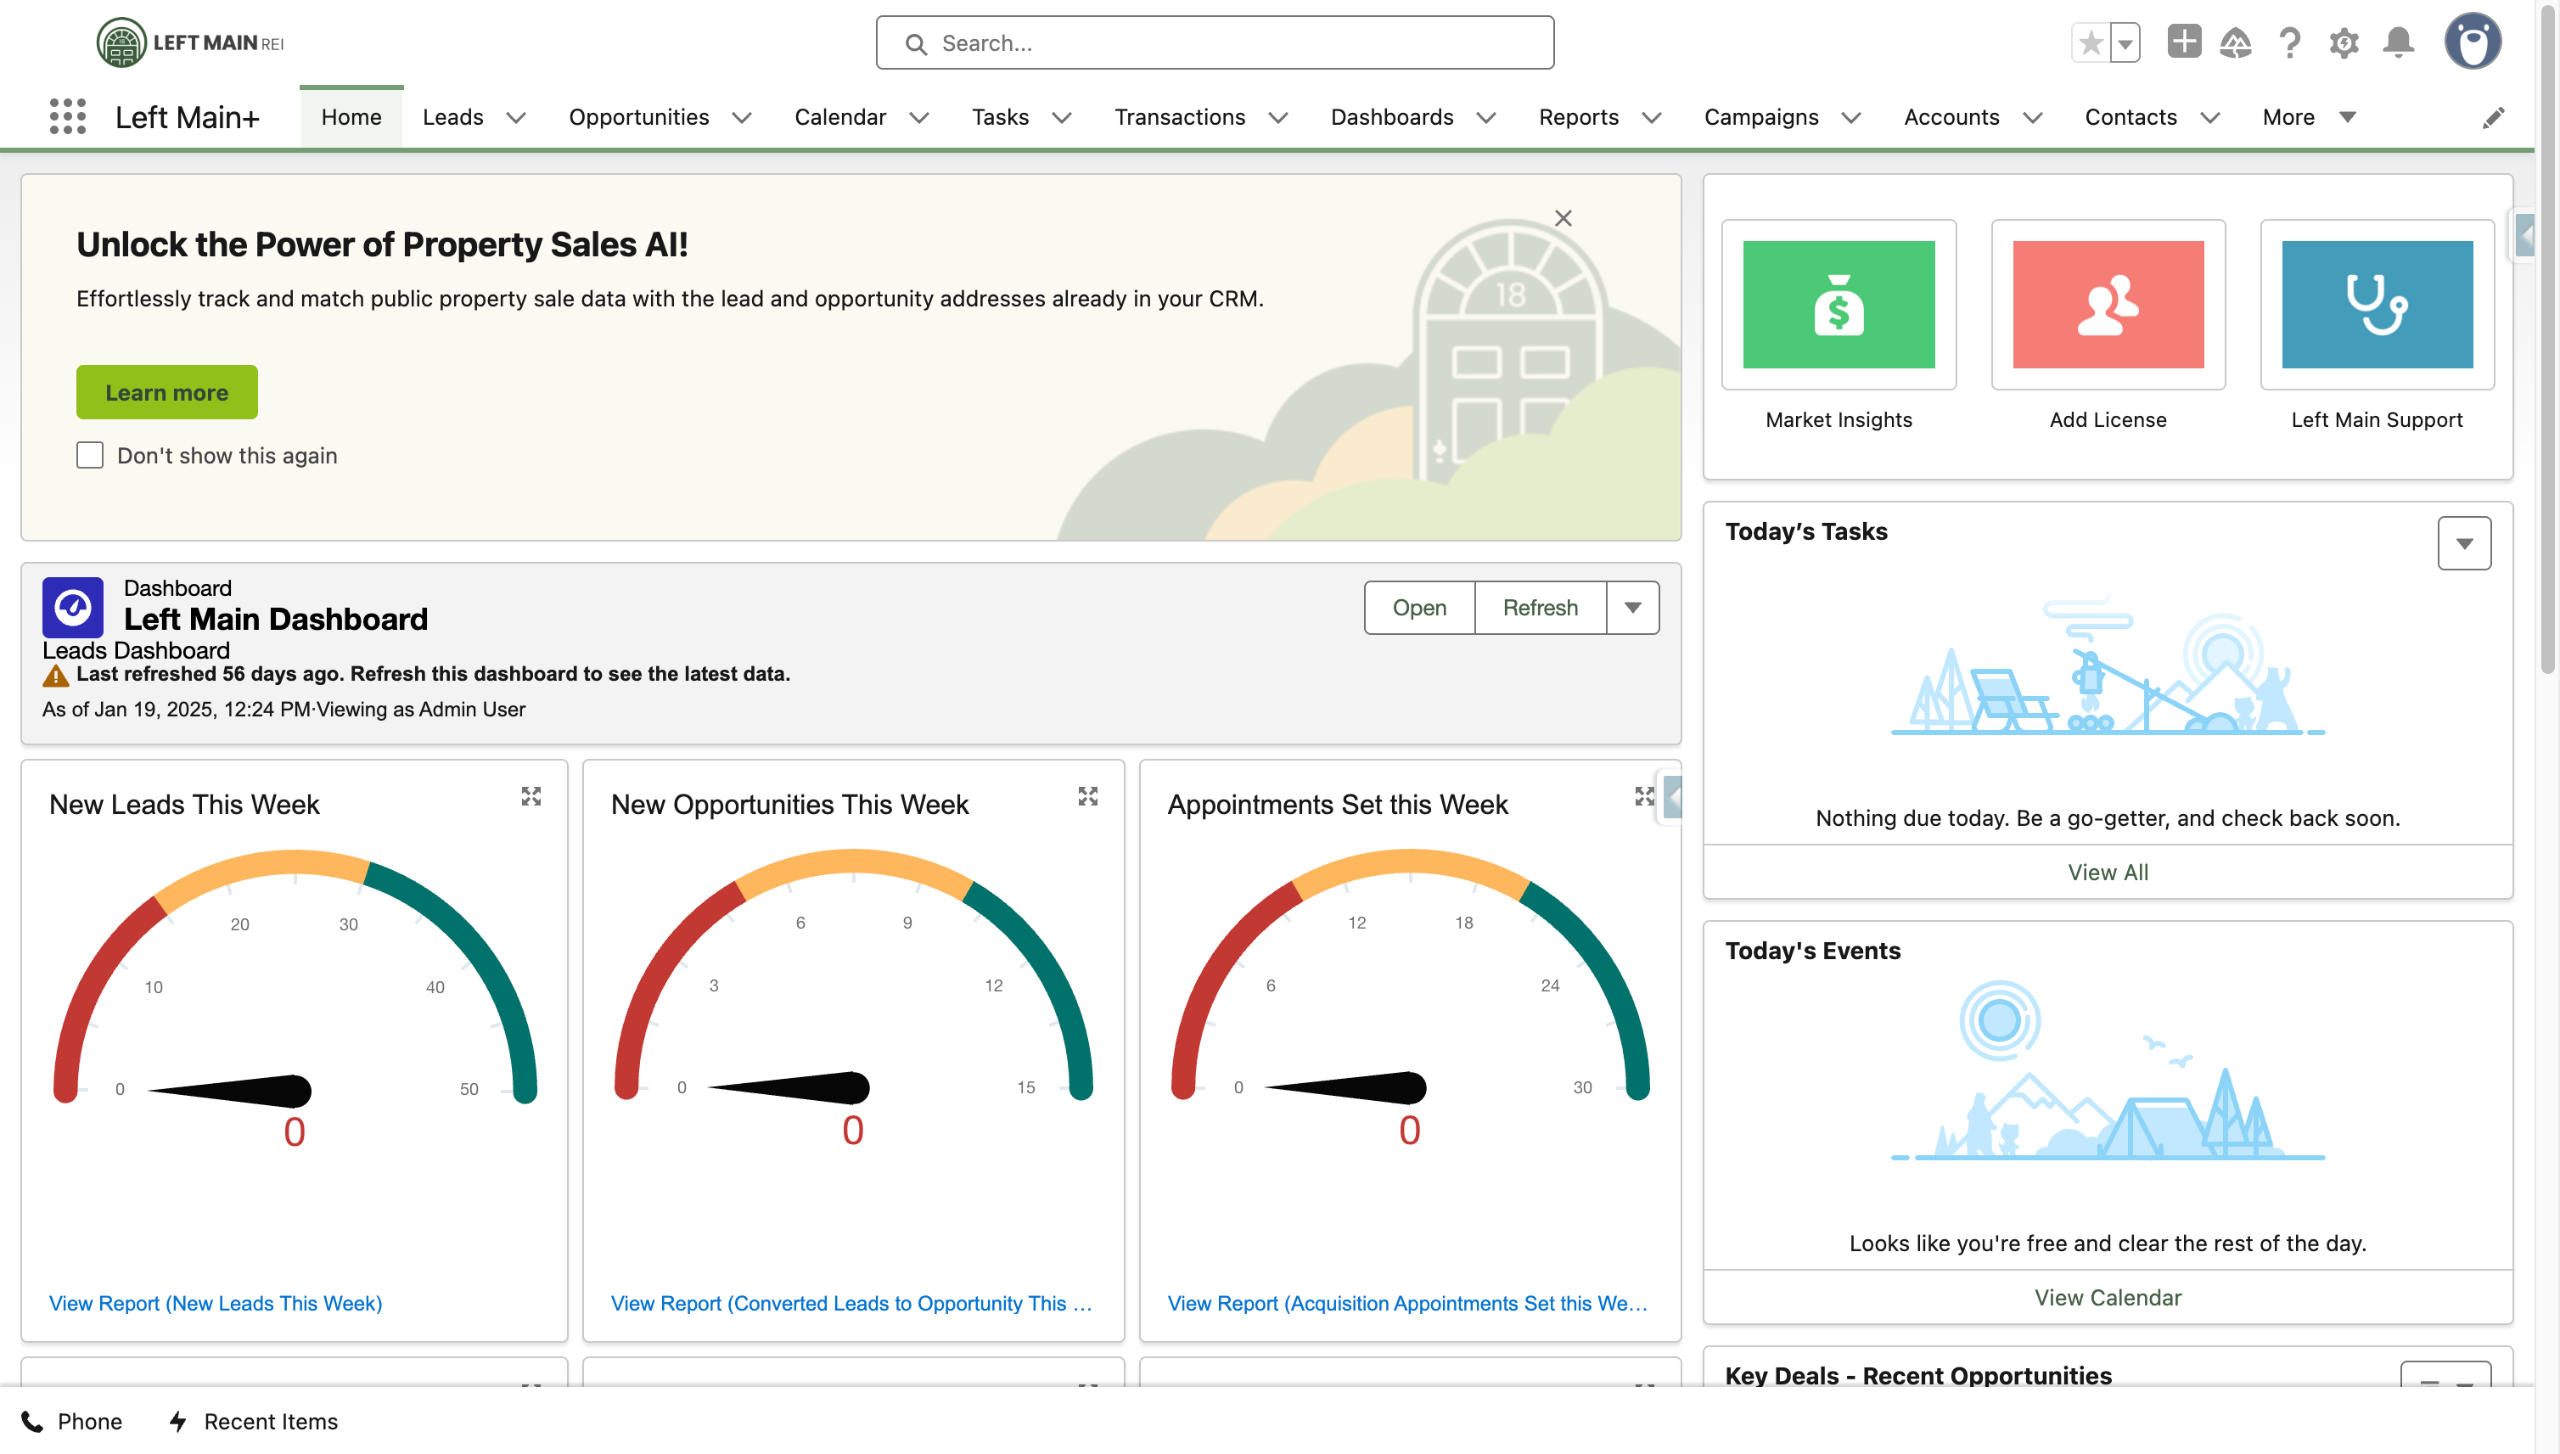Open the Left Main Support stethoscope tile
Viewport: 2560px width, 1454px height.
(x=2376, y=304)
